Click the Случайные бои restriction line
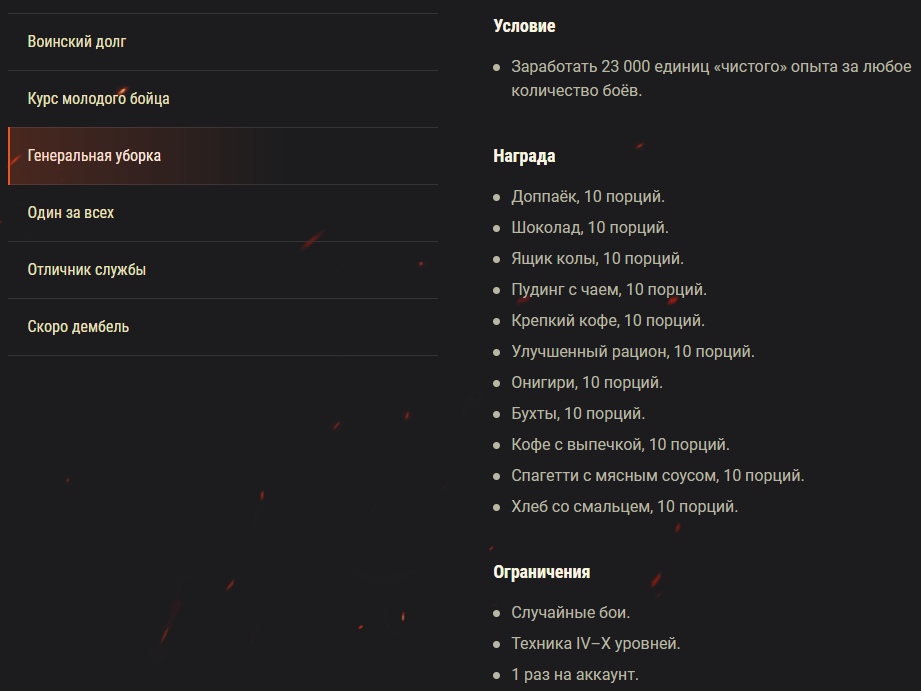Image resolution: width=921 pixels, height=691 pixels. pos(570,613)
